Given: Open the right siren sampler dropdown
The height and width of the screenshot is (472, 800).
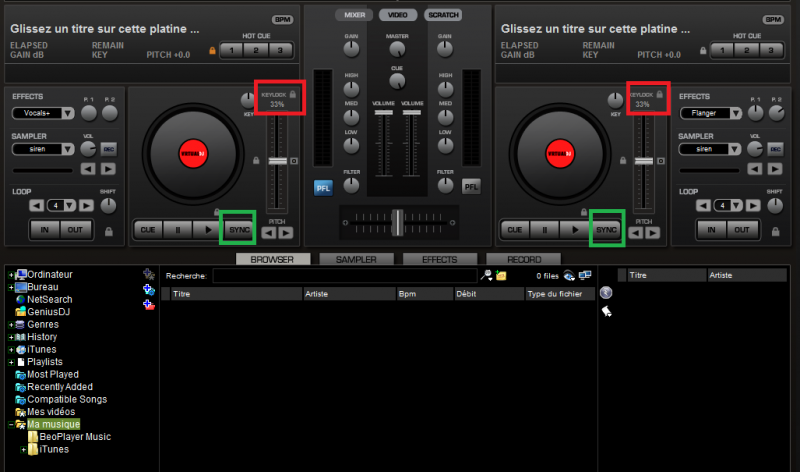Looking at the screenshot, I should [734, 149].
